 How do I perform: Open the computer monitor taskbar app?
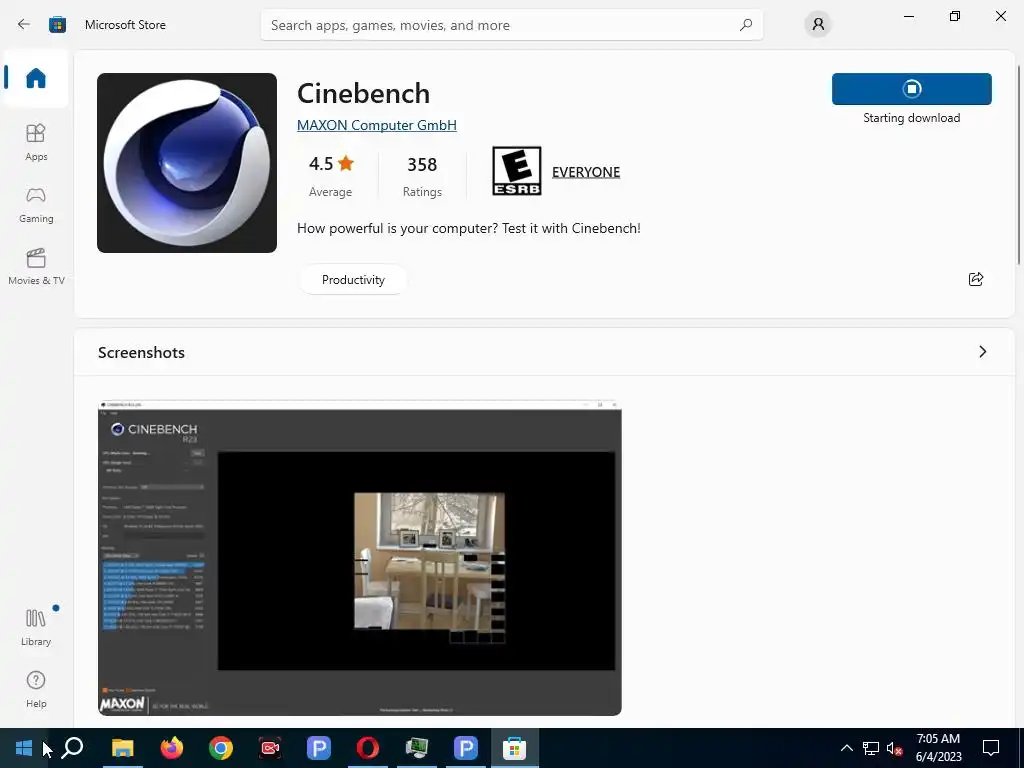click(x=417, y=748)
